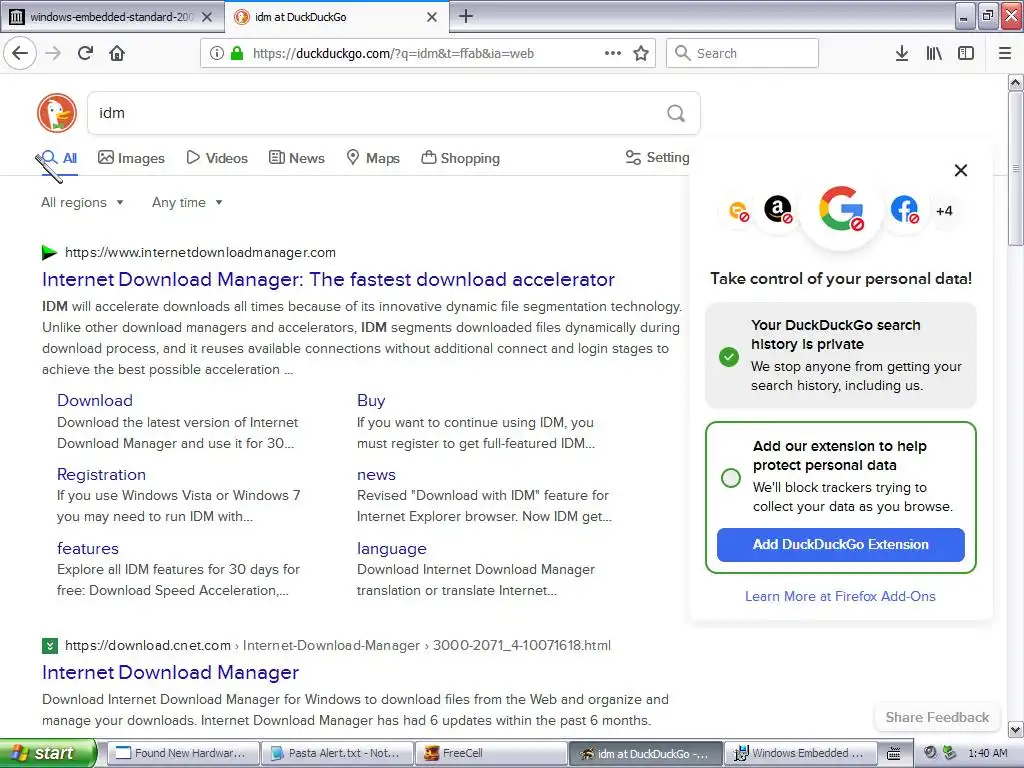Open the language sitelink

coord(391,549)
